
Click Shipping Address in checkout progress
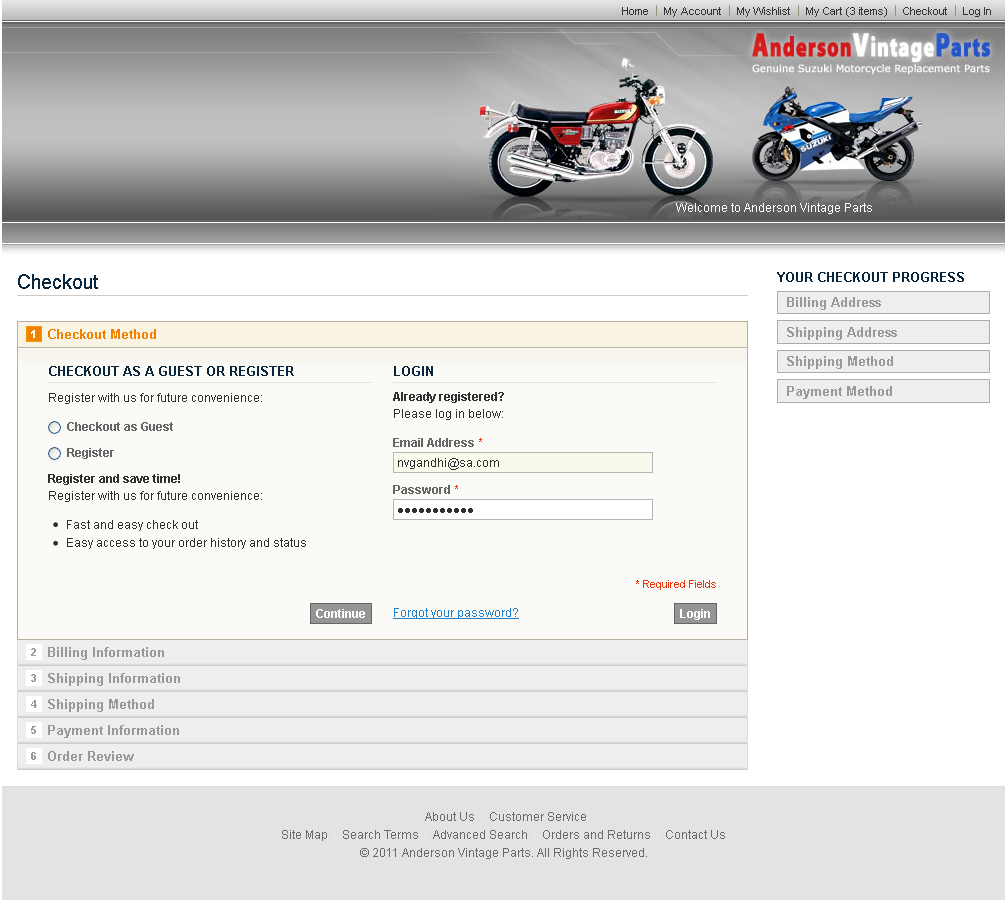tap(883, 332)
